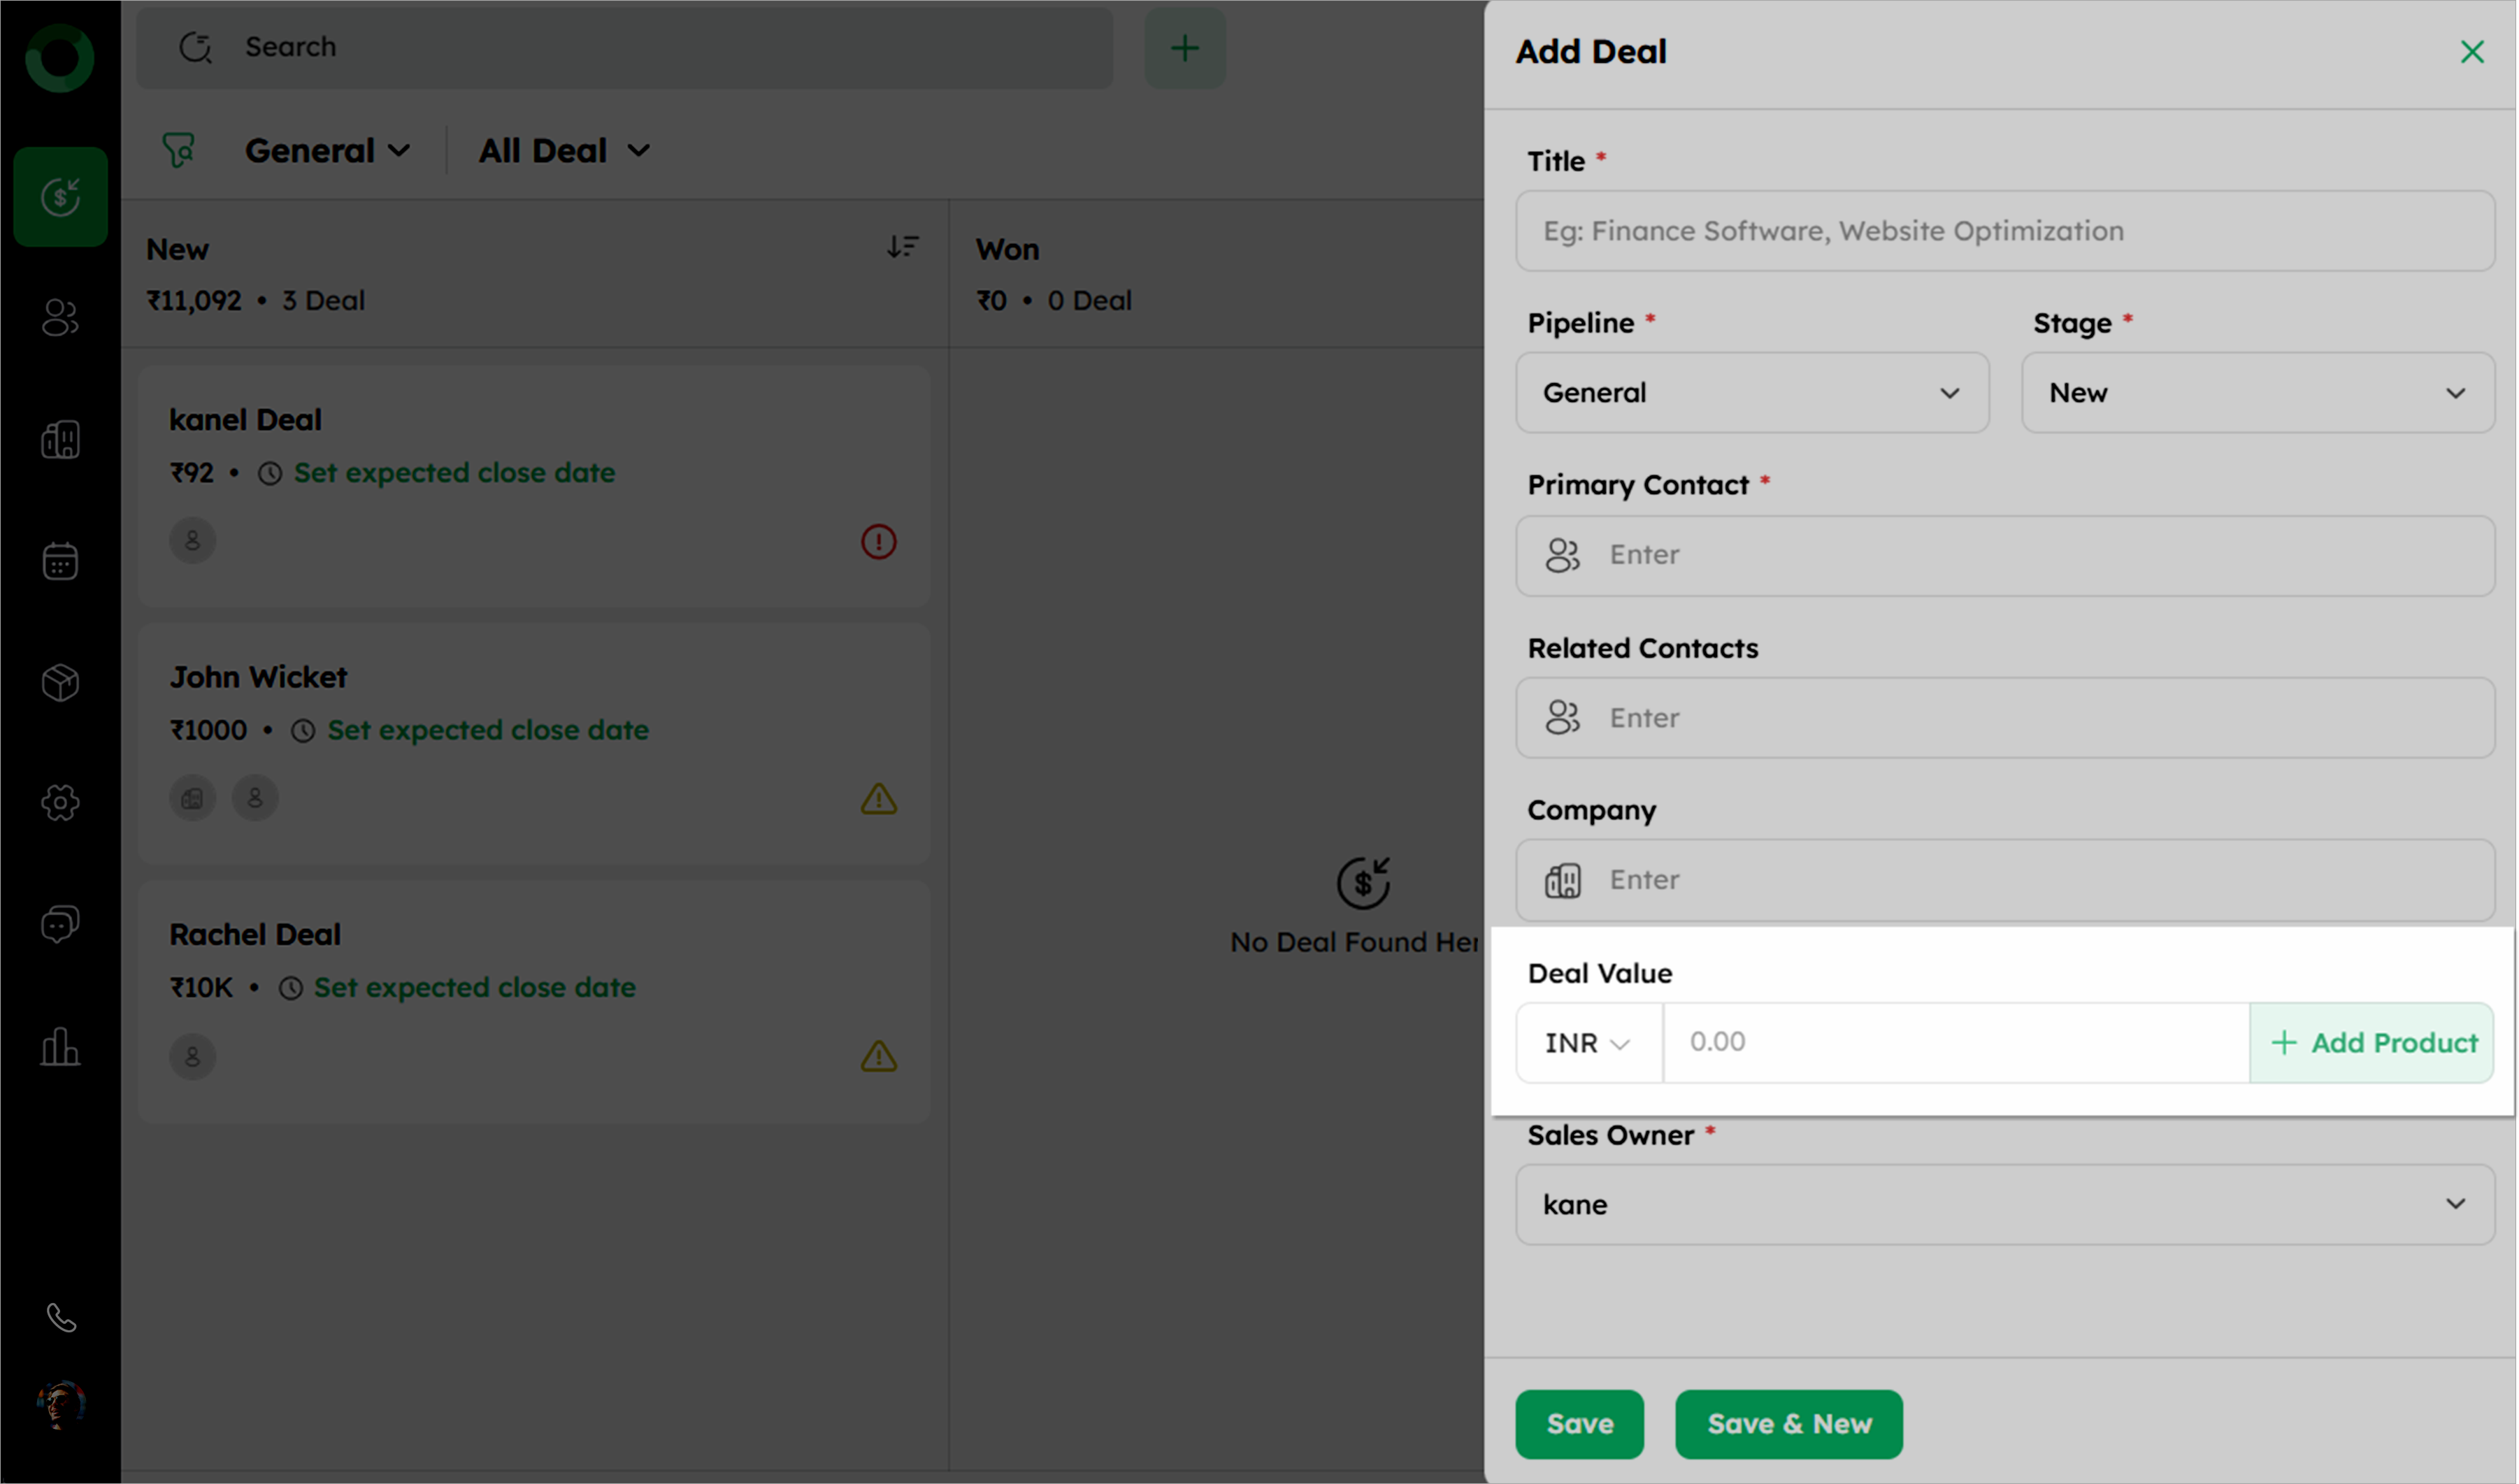The height and width of the screenshot is (1484, 2519).
Task: Expand the All Deal view dropdown
Action: [564, 151]
